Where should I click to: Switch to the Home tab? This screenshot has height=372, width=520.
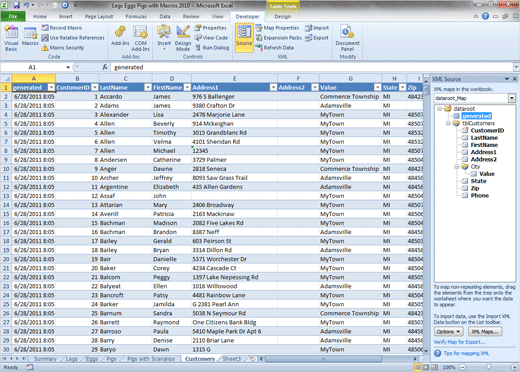[x=40, y=16]
